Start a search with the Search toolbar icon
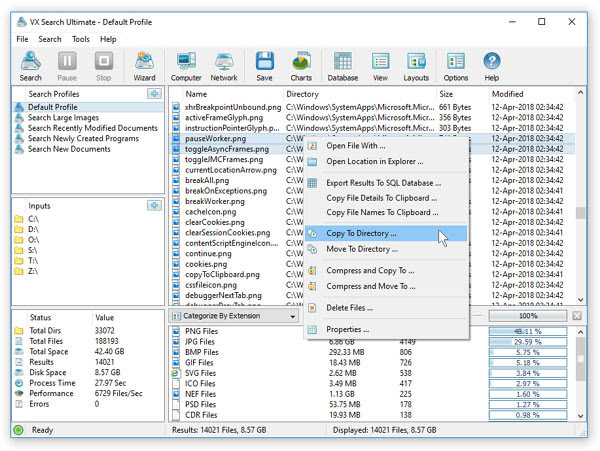600x451 pixels. [31, 66]
